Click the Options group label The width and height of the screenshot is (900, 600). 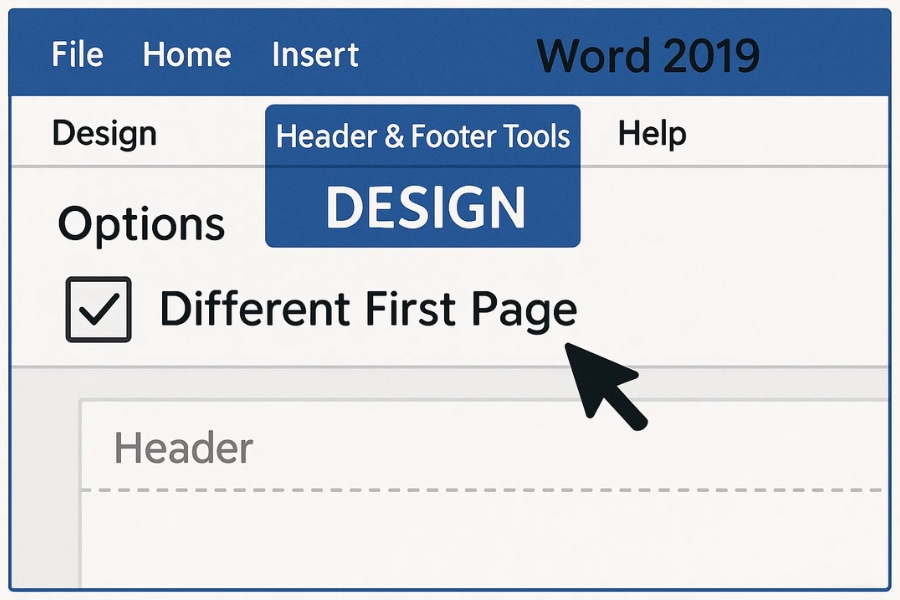(140, 222)
